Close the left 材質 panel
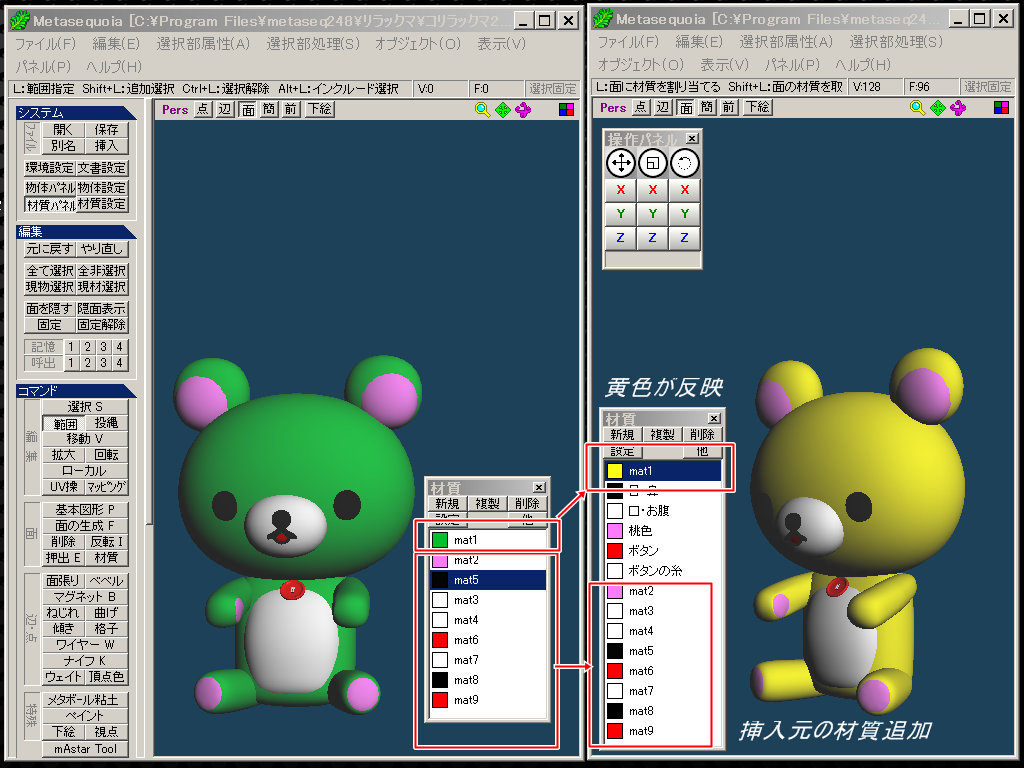 pyautogui.click(x=539, y=487)
